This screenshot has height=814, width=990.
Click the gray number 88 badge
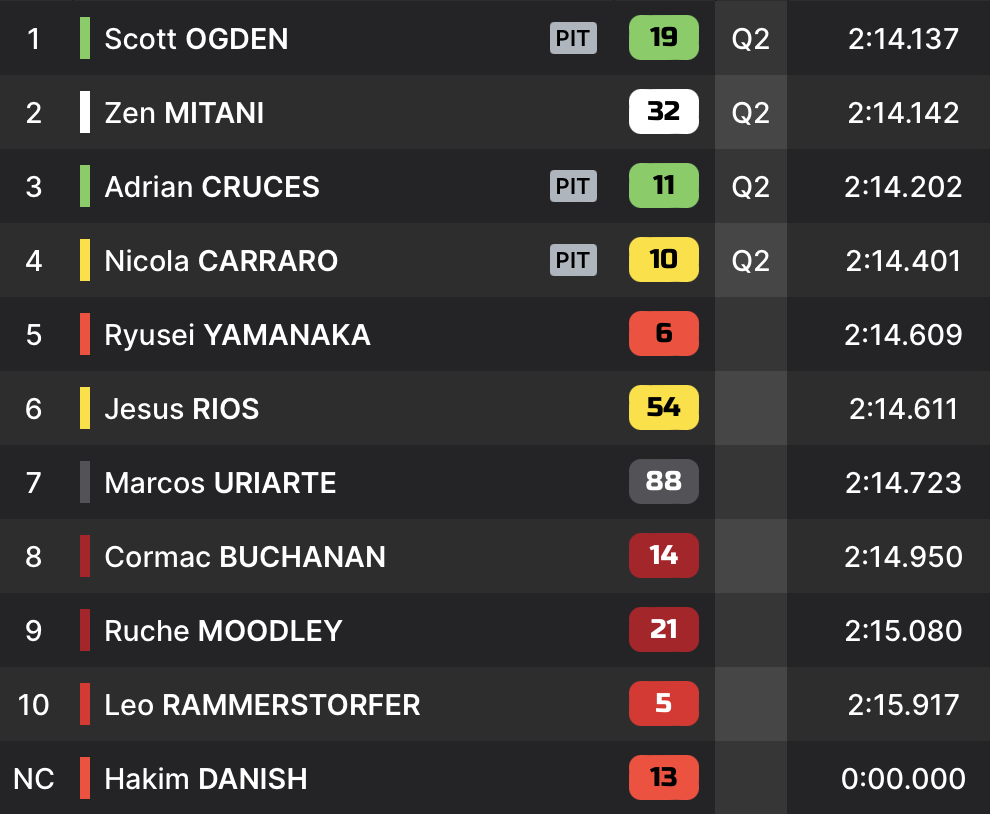pos(663,482)
